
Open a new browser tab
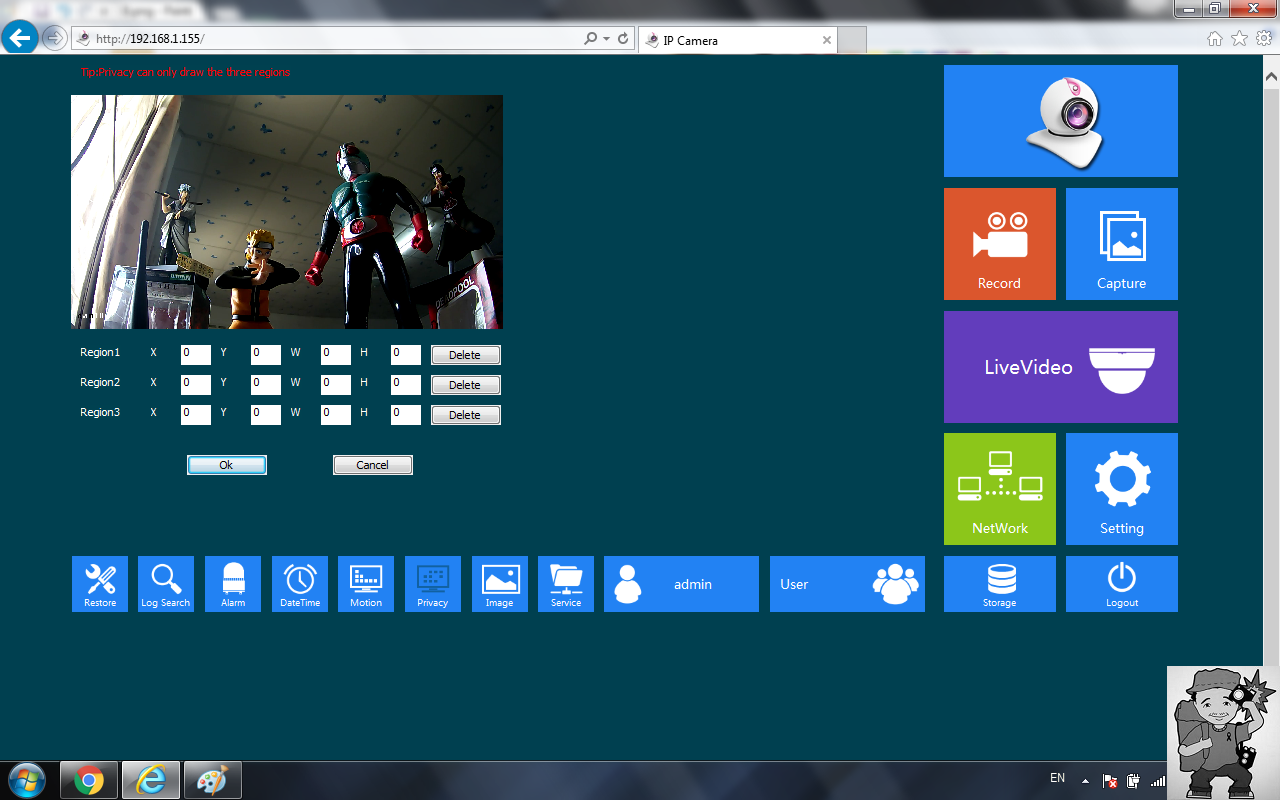pos(852,41)
